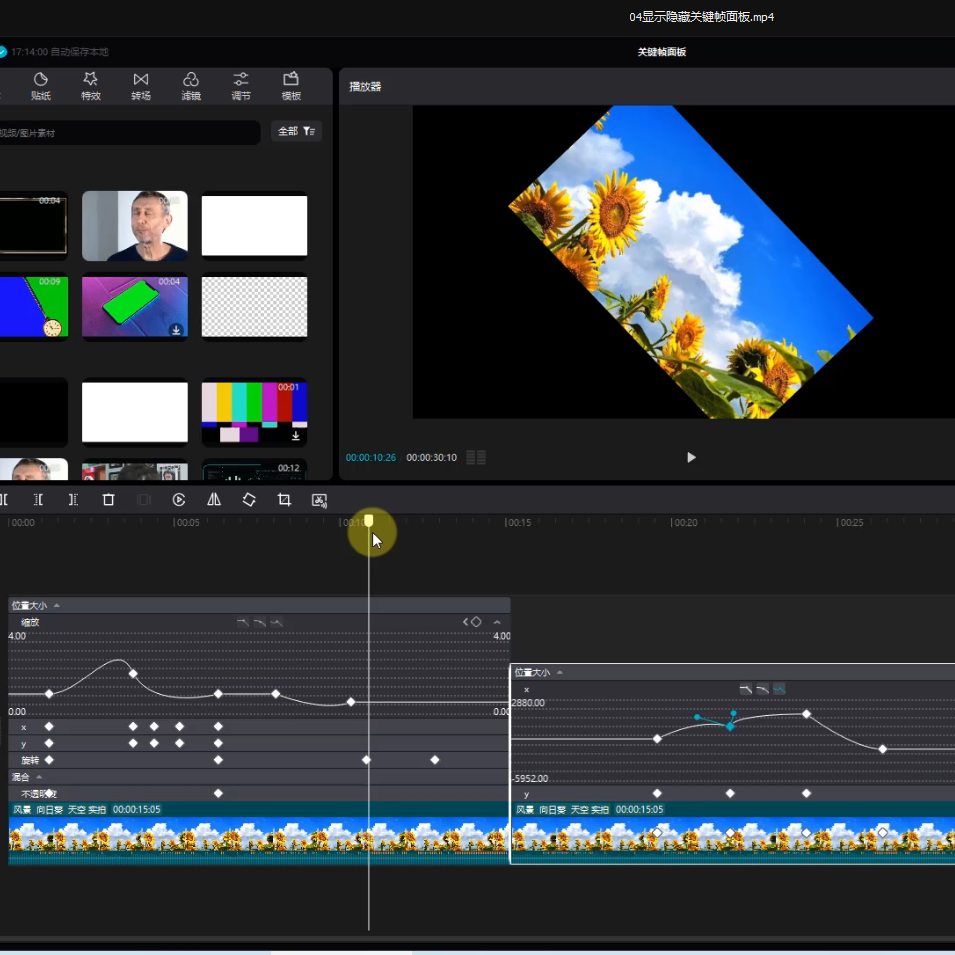Collapse the 混合 section
Image resolution: width=955 pixels, height=955 pixels.
40,777
